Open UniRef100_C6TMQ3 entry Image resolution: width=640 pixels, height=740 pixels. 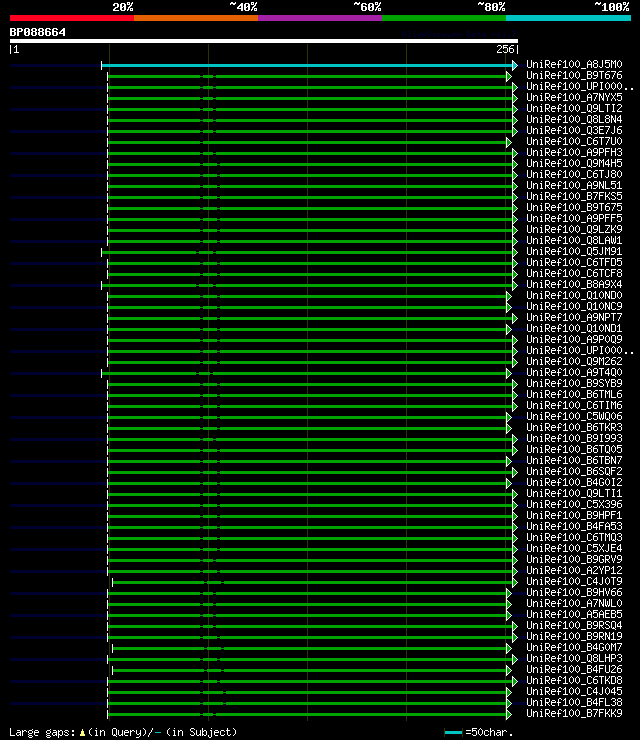pos(574,538)
